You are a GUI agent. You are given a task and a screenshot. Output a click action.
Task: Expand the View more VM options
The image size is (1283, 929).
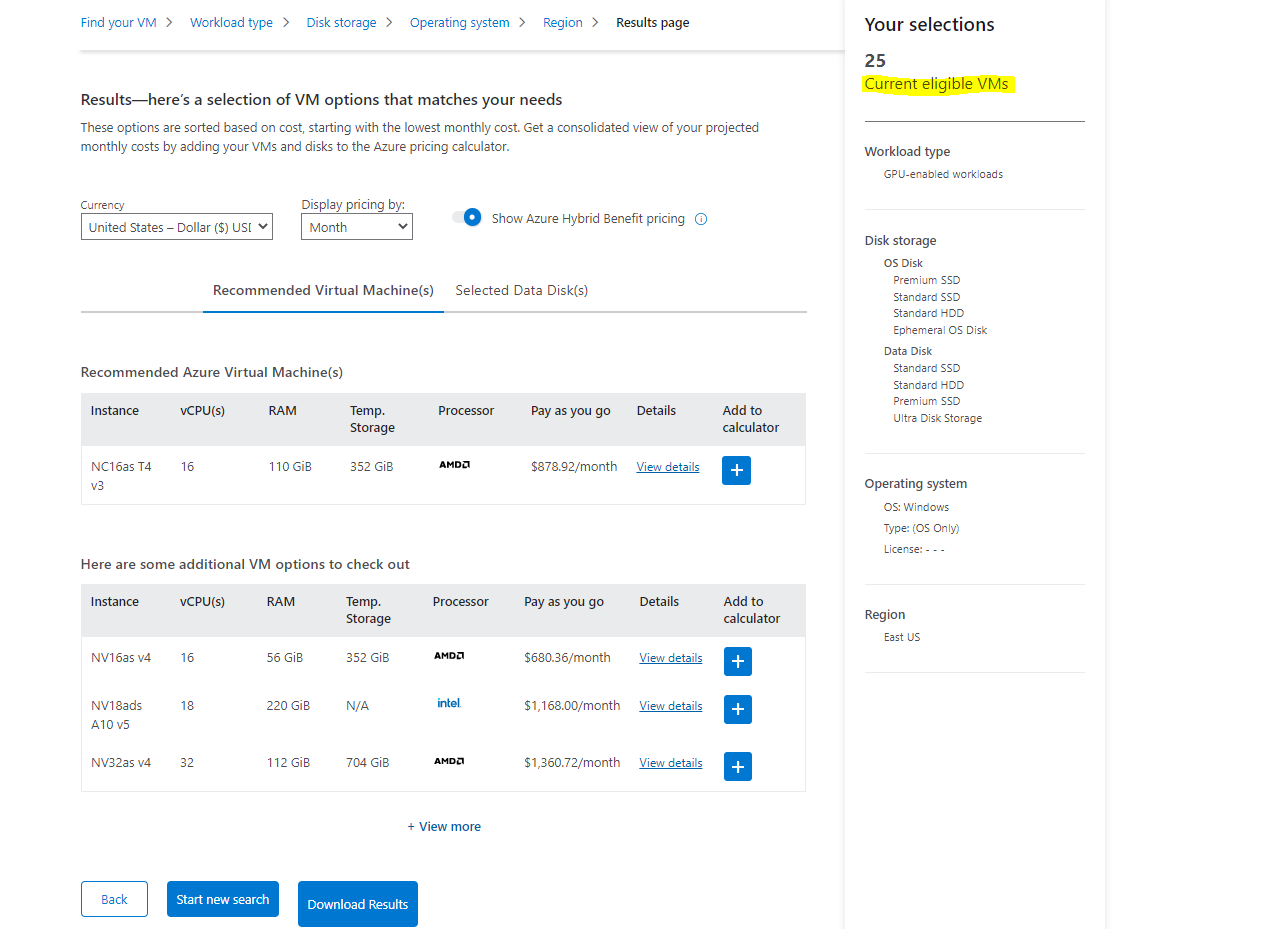[444, 827]
